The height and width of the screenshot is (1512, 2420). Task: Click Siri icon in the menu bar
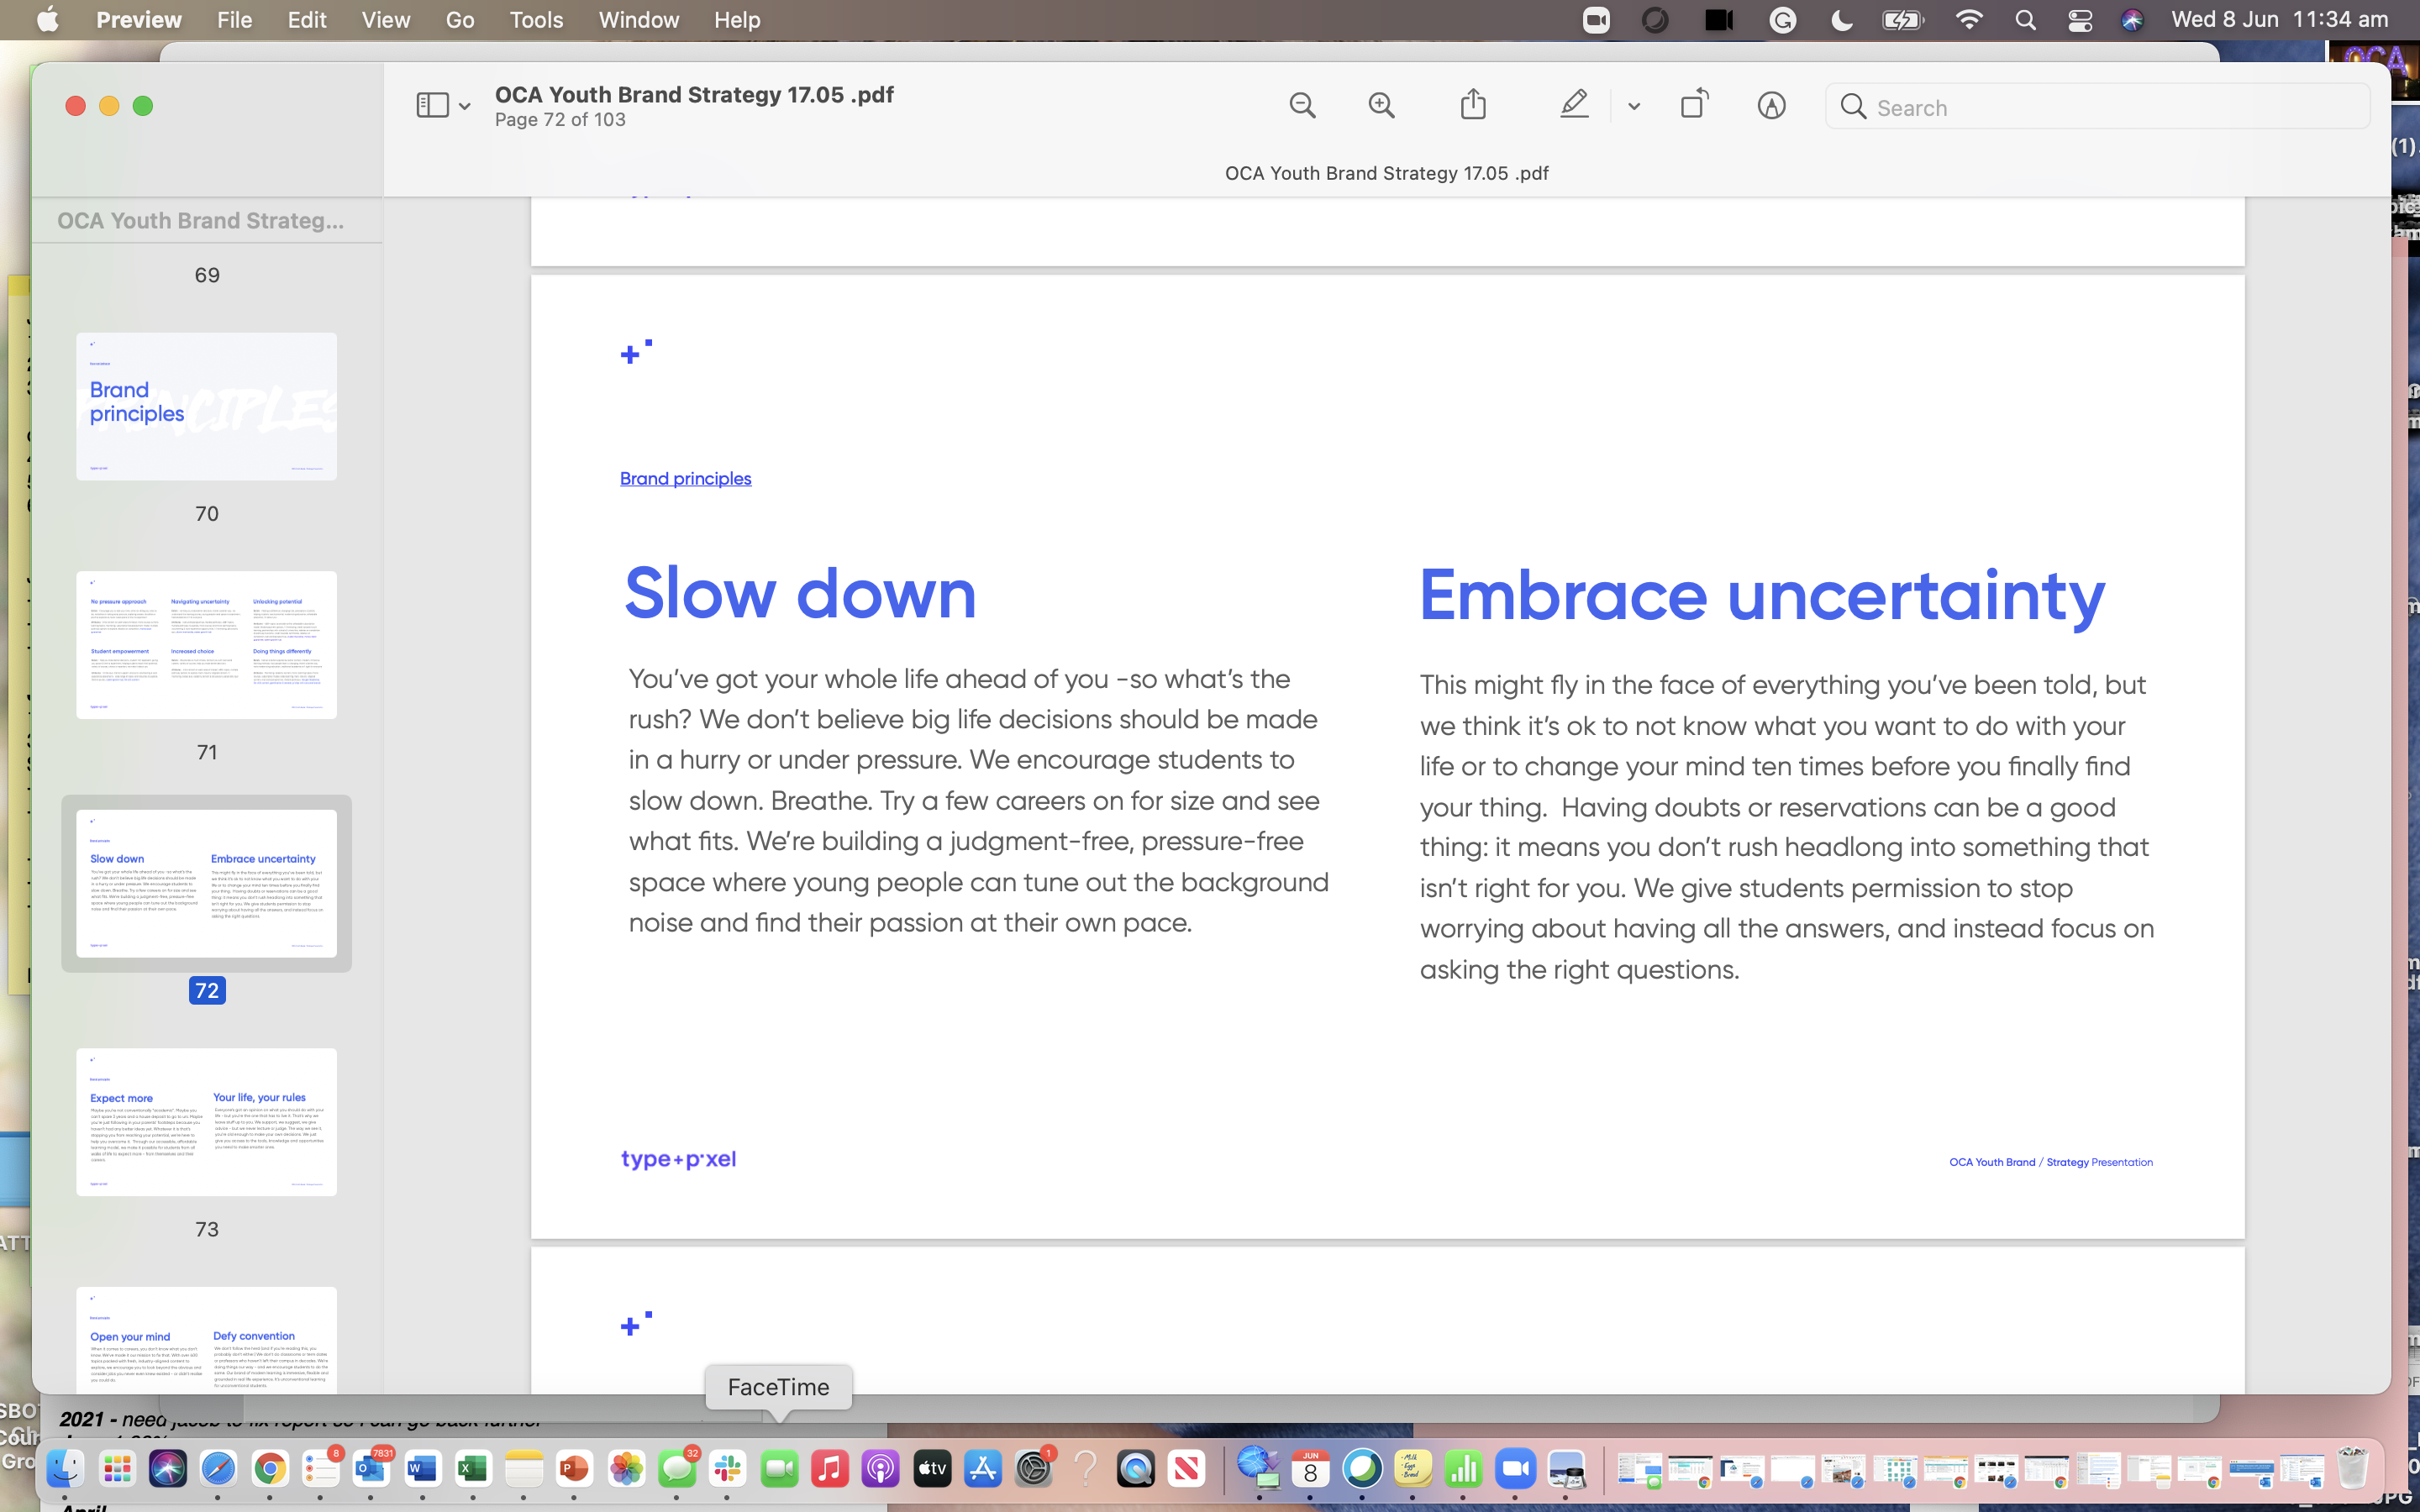[x=2132, y=20]
